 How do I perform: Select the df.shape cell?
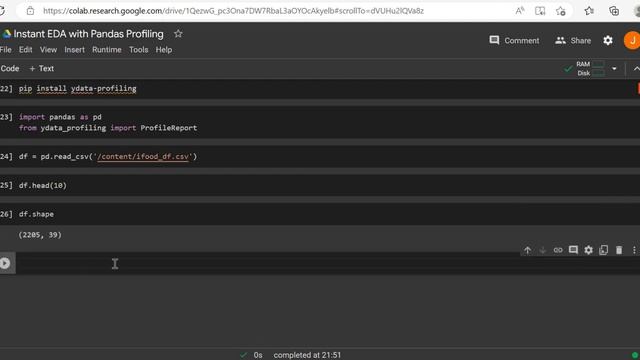pyautogui.click(x=36, y=214)
